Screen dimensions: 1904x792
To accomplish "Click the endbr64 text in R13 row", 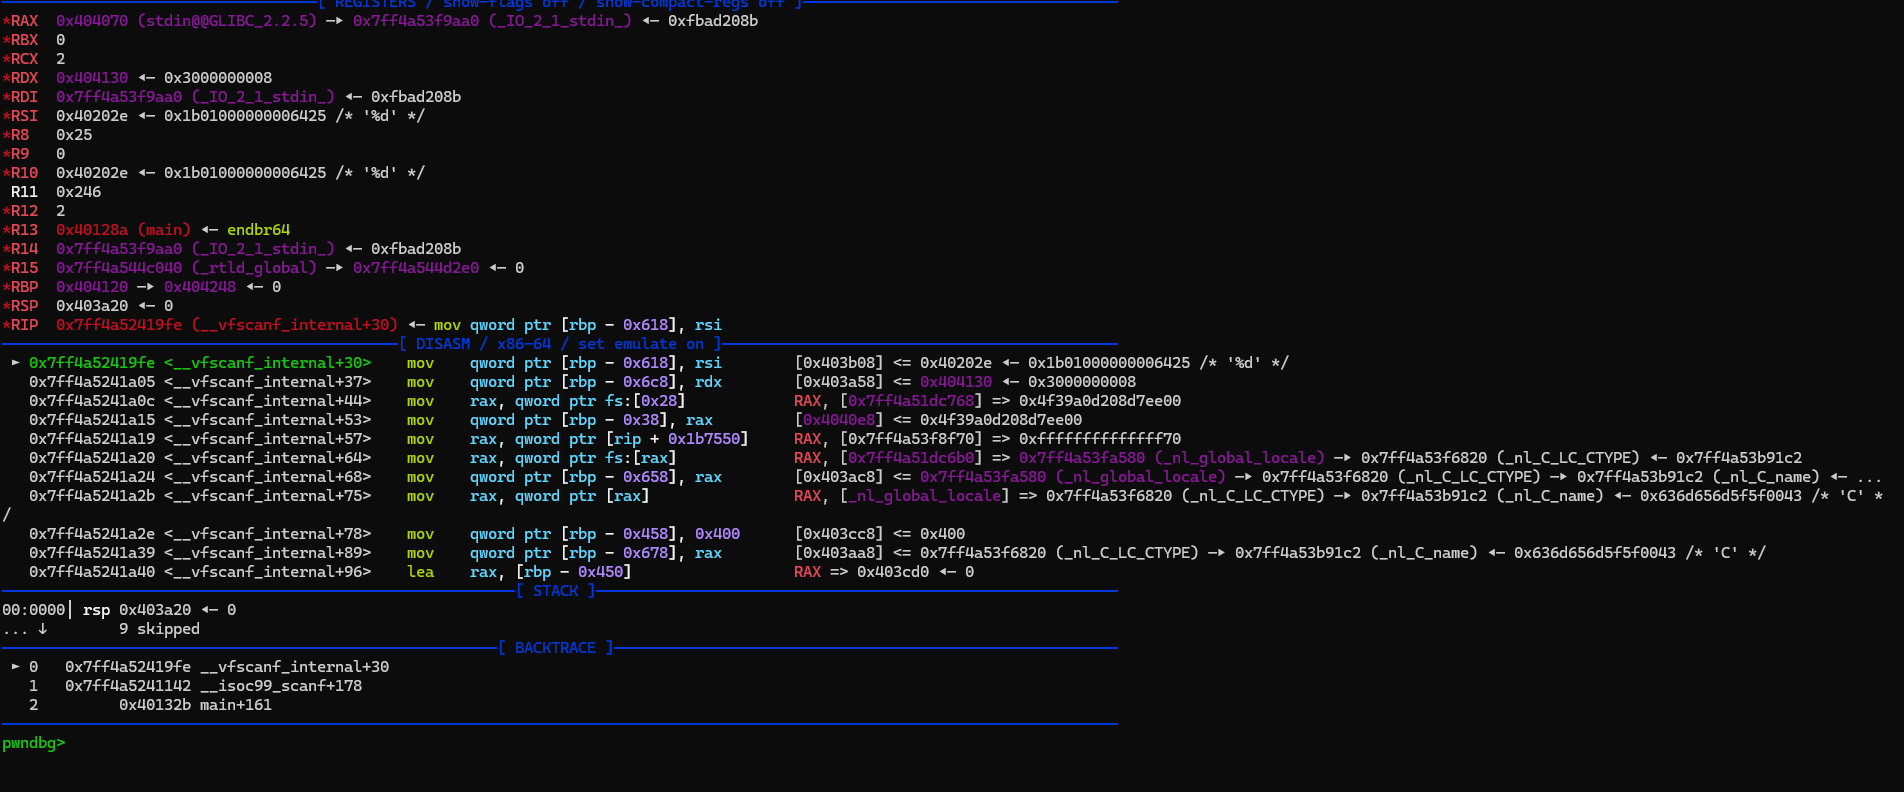I will pyautogui.click(x=258, y=230).
